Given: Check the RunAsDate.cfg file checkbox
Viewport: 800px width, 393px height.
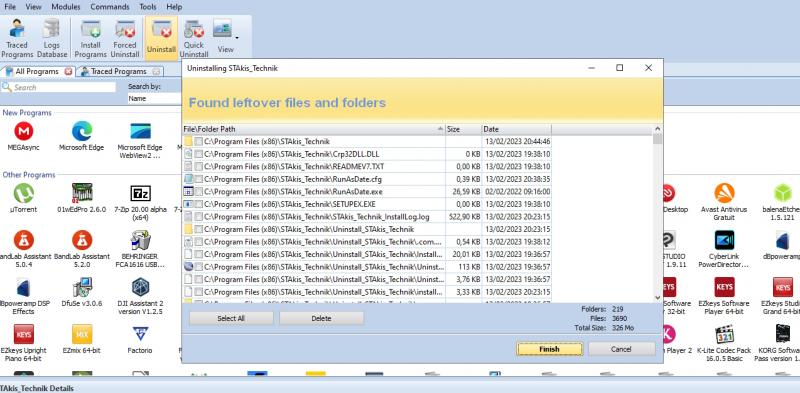Looking at the screenshot, I should [198, 179].
